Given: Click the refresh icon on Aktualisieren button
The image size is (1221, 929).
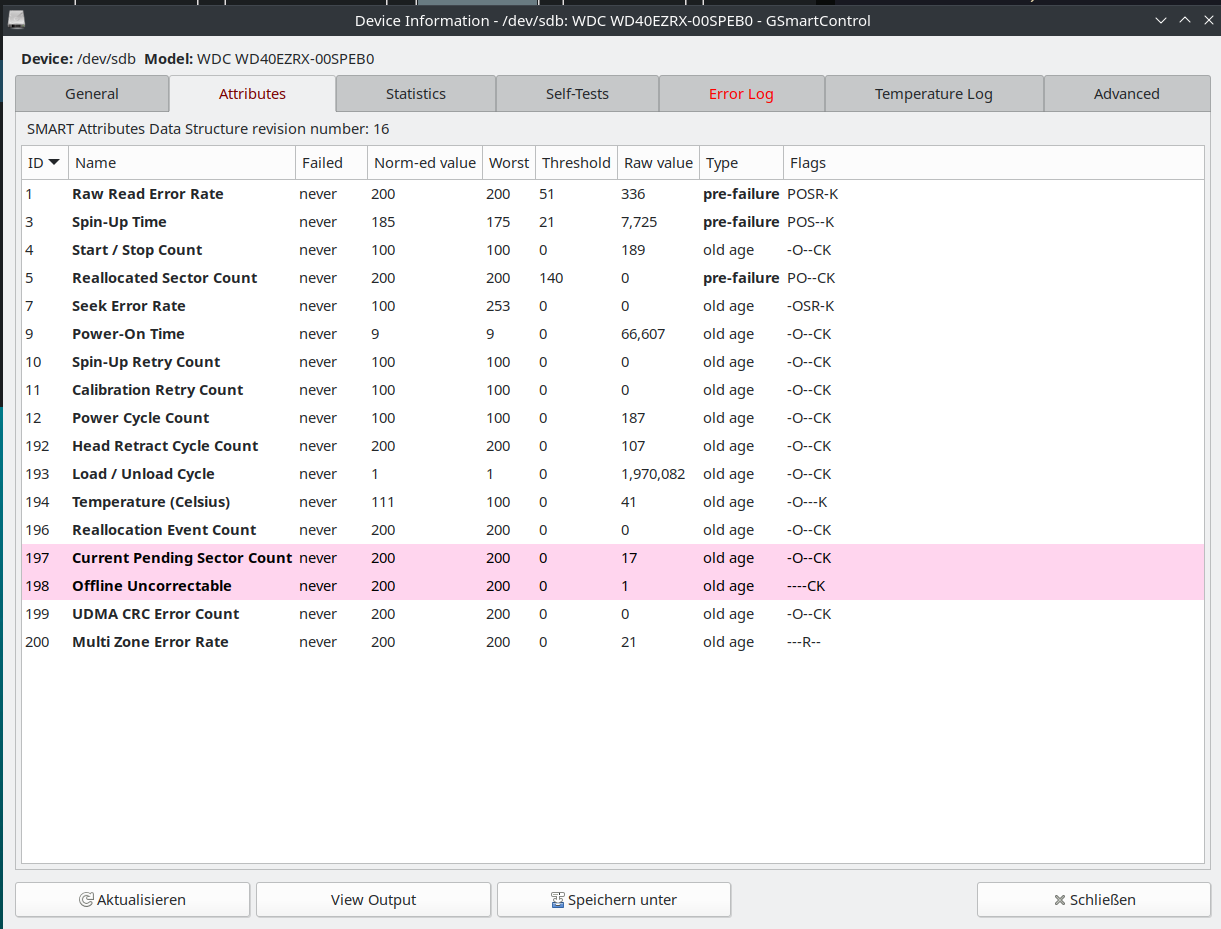Looking at the screenshot, I should pos(86,900).
